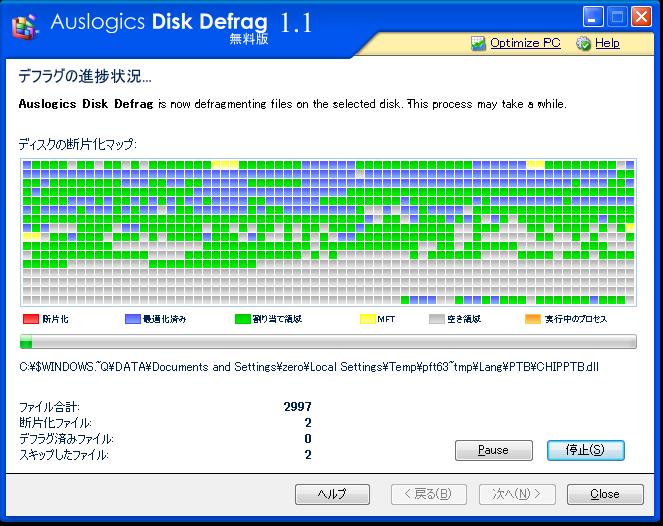Open the Help link
The width and height of the screenshot is (663, 526).
(607, 43)
